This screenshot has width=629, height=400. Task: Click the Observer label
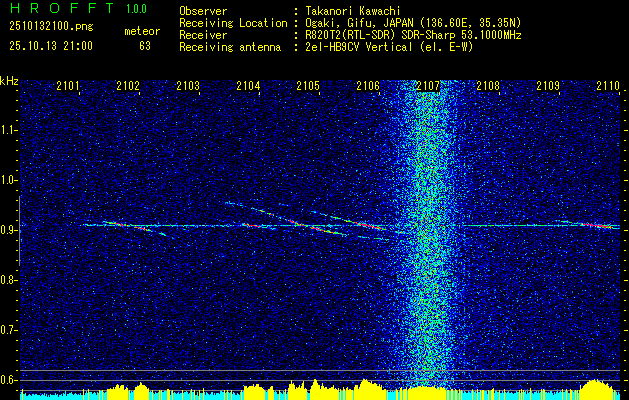pos(203,11)
